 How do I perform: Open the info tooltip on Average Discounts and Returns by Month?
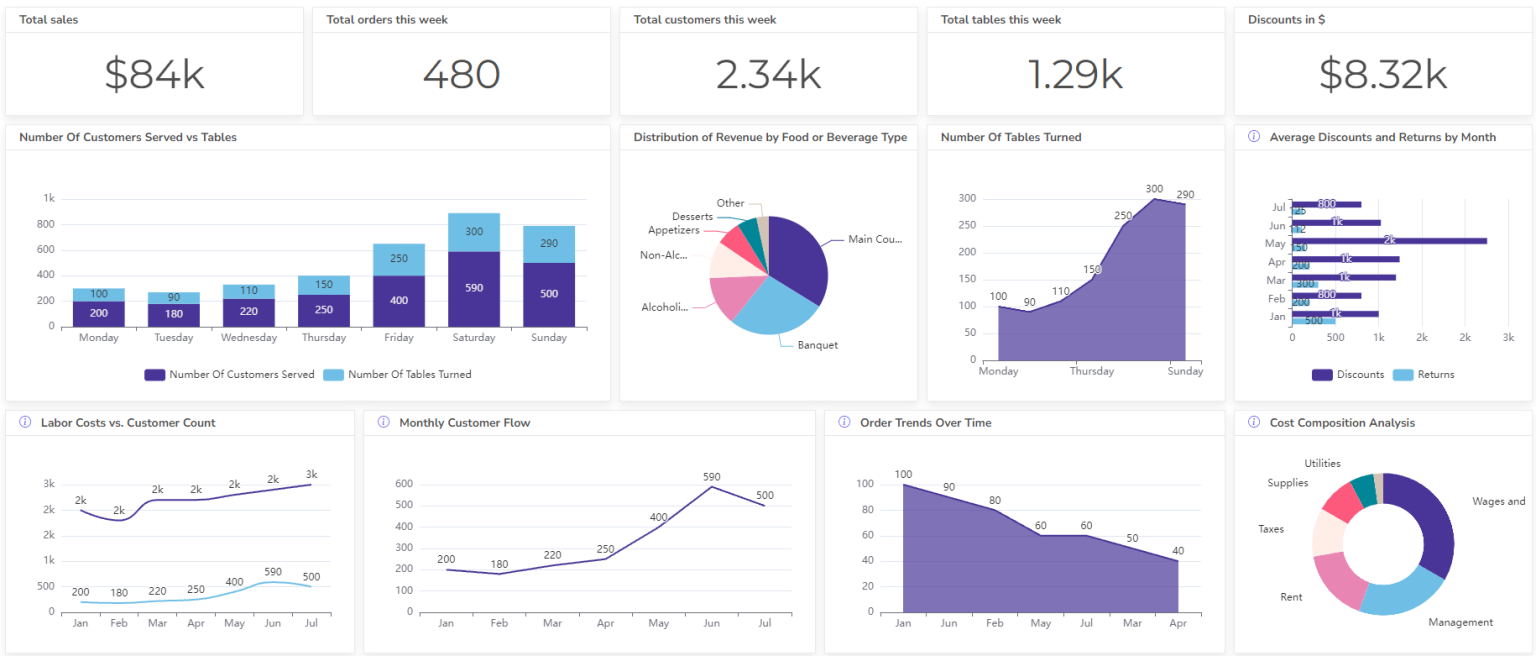[1253, 137]
